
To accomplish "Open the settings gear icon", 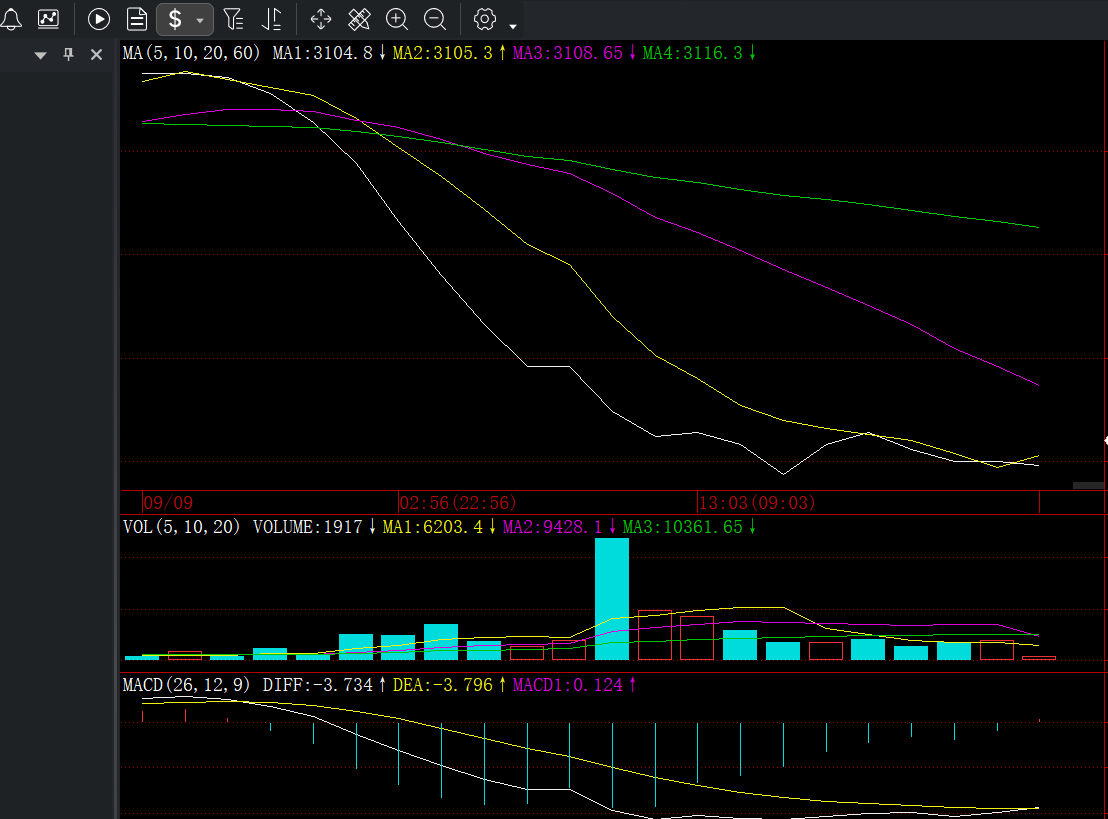I will (x=485, y=19).
